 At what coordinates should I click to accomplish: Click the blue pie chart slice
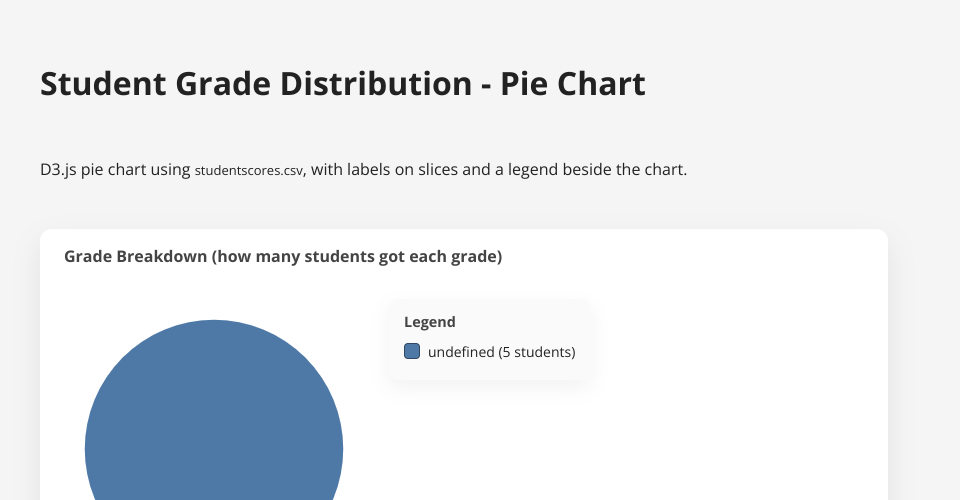click(214, 430)
